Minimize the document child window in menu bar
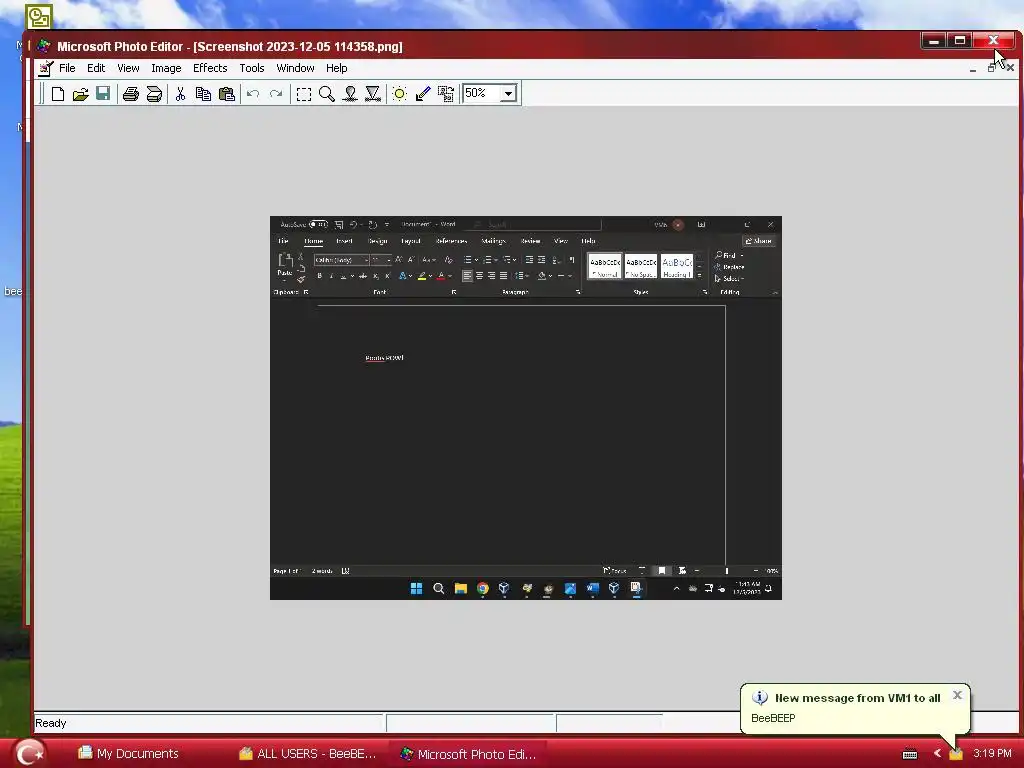The image size is (1024, 768). pyautogui.click(x=973, y=68)
